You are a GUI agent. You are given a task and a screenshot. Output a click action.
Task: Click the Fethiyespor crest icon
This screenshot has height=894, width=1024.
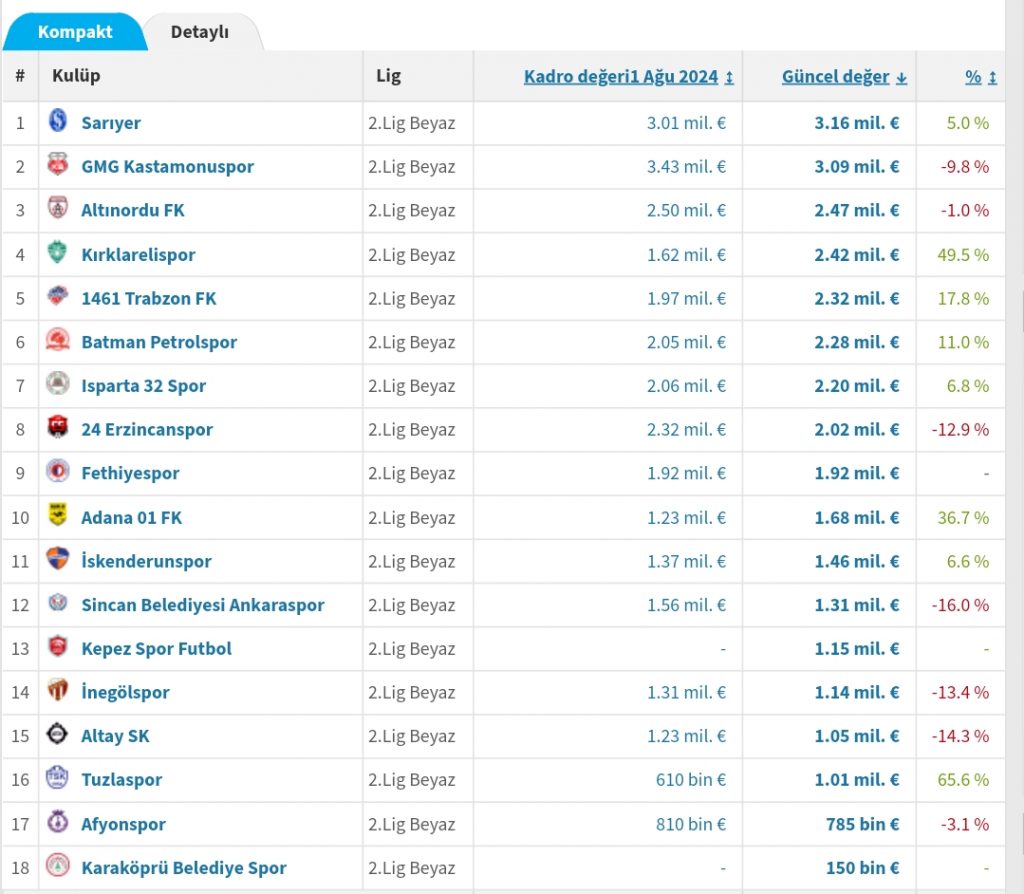[58, 471]
